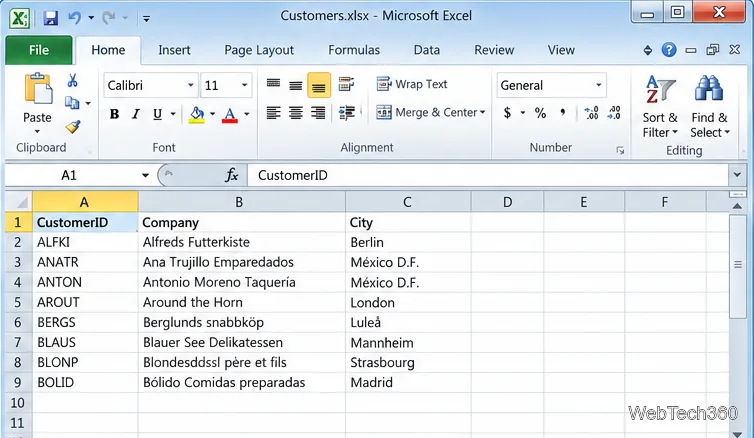The width and height of the screenshot is (754, 438).
Task: Apply Comma Style format
Action: click(563, 113)
